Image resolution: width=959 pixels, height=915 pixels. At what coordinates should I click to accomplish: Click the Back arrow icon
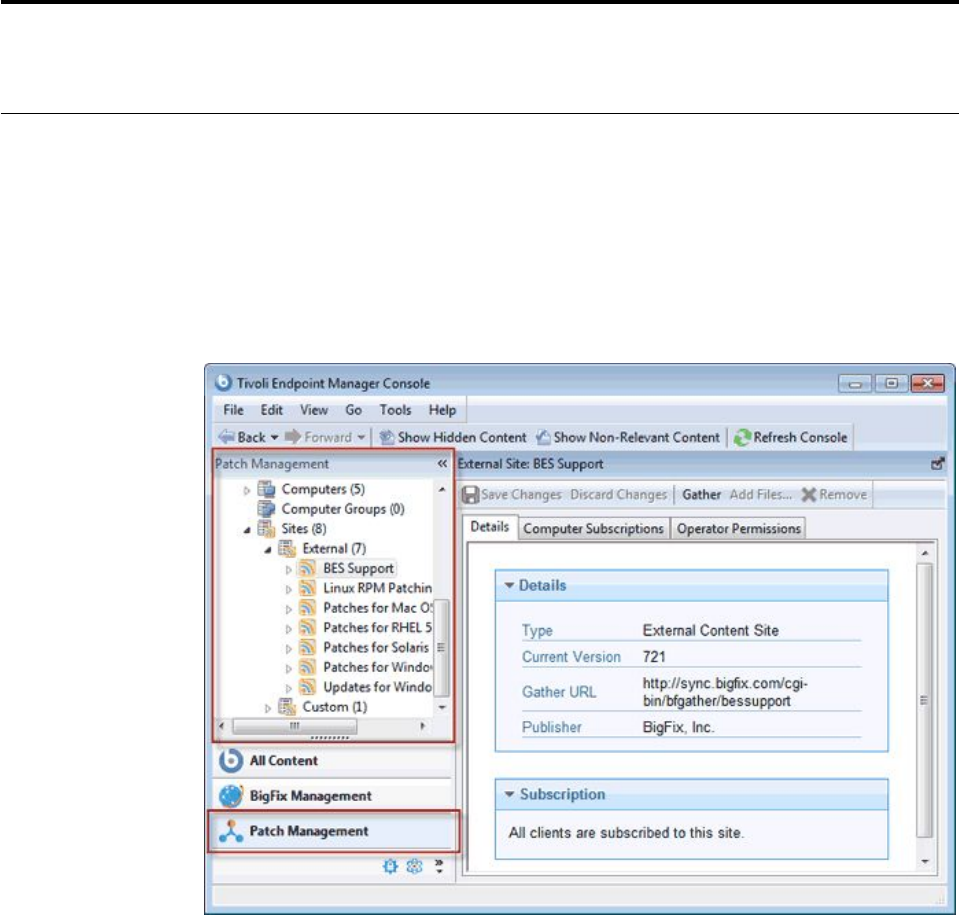click(227, 437)
